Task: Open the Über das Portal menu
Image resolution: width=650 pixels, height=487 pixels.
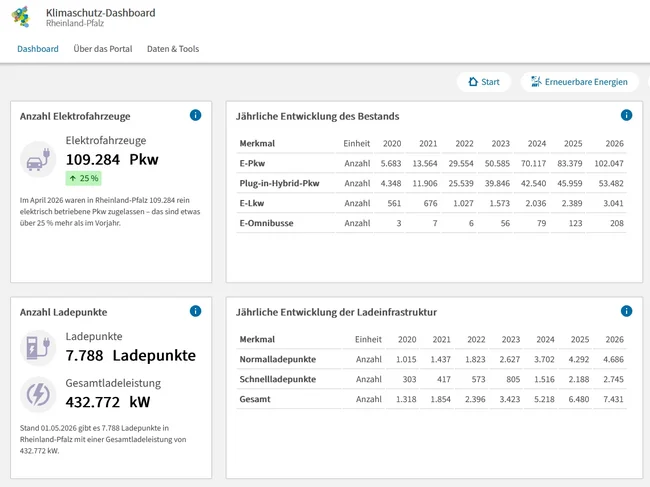Action: 103,49
